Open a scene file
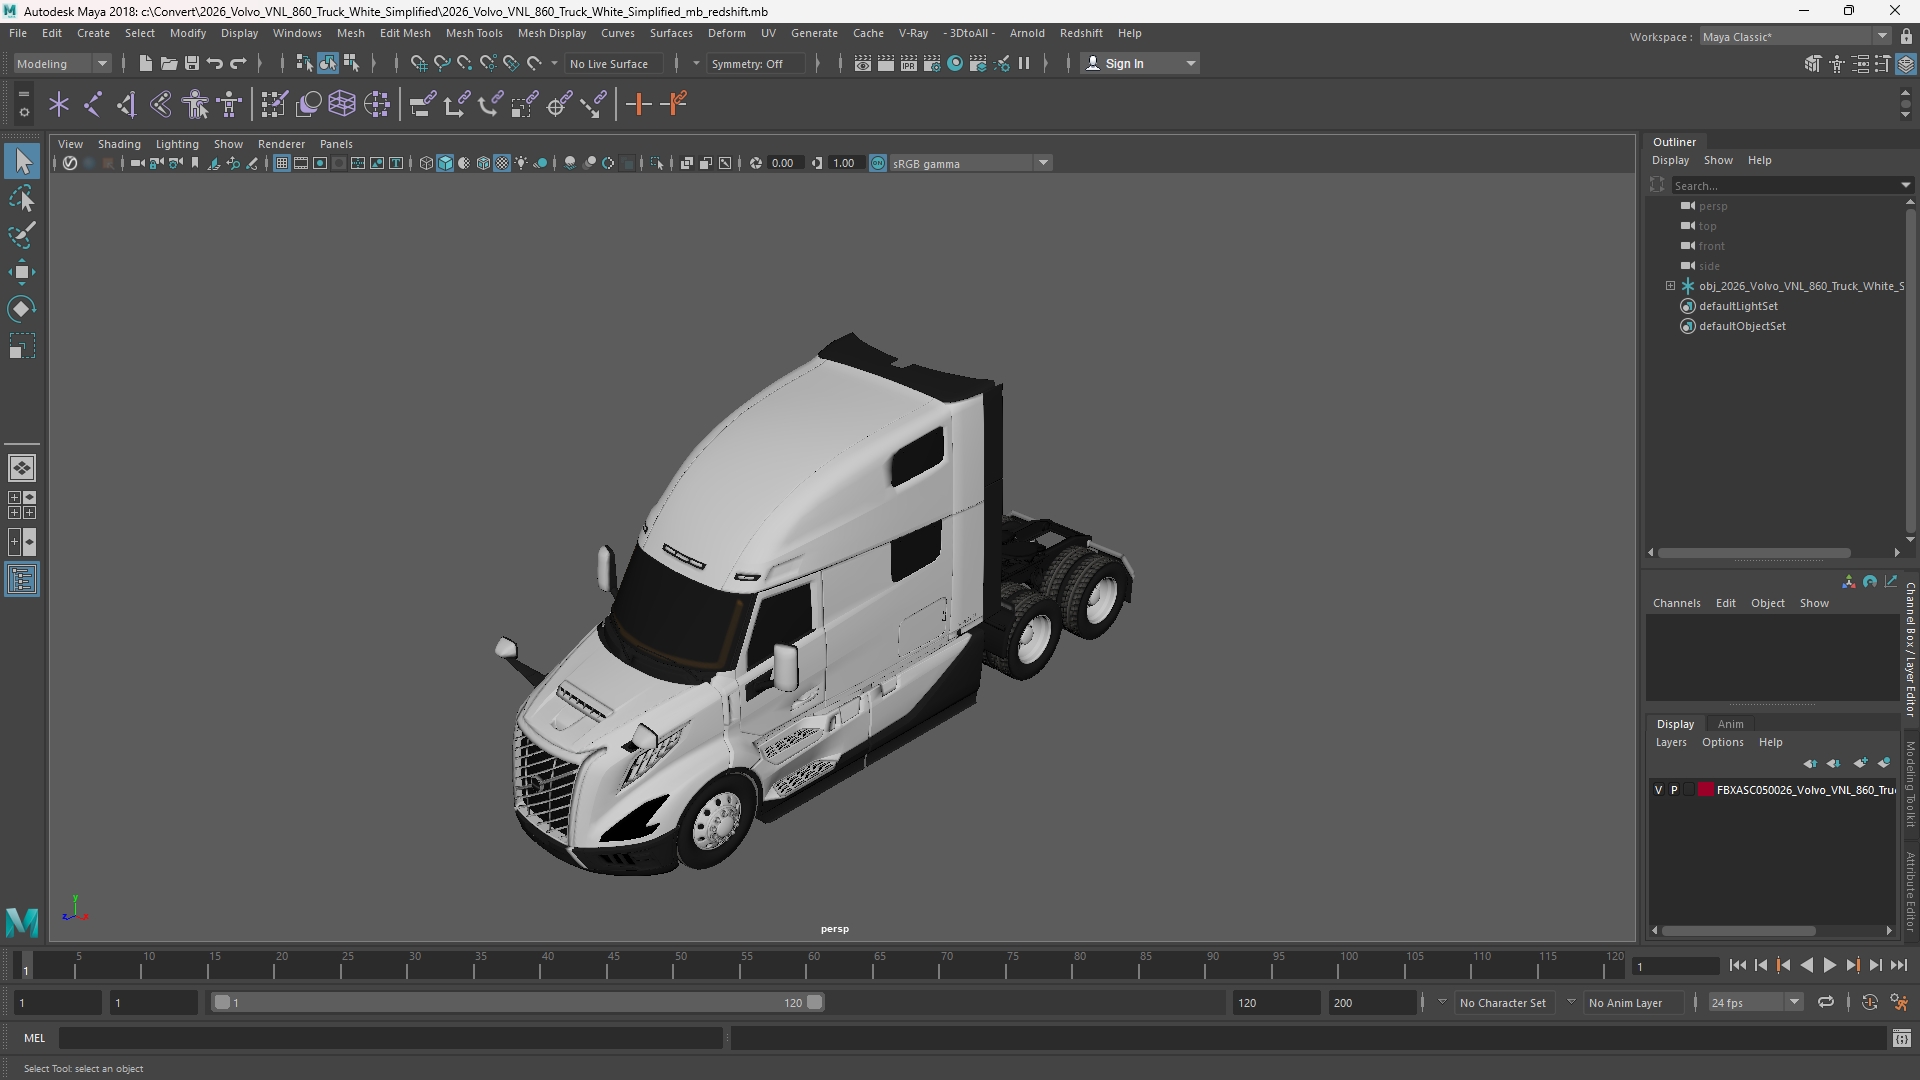 pyautogui.click(x=168, y=63)
